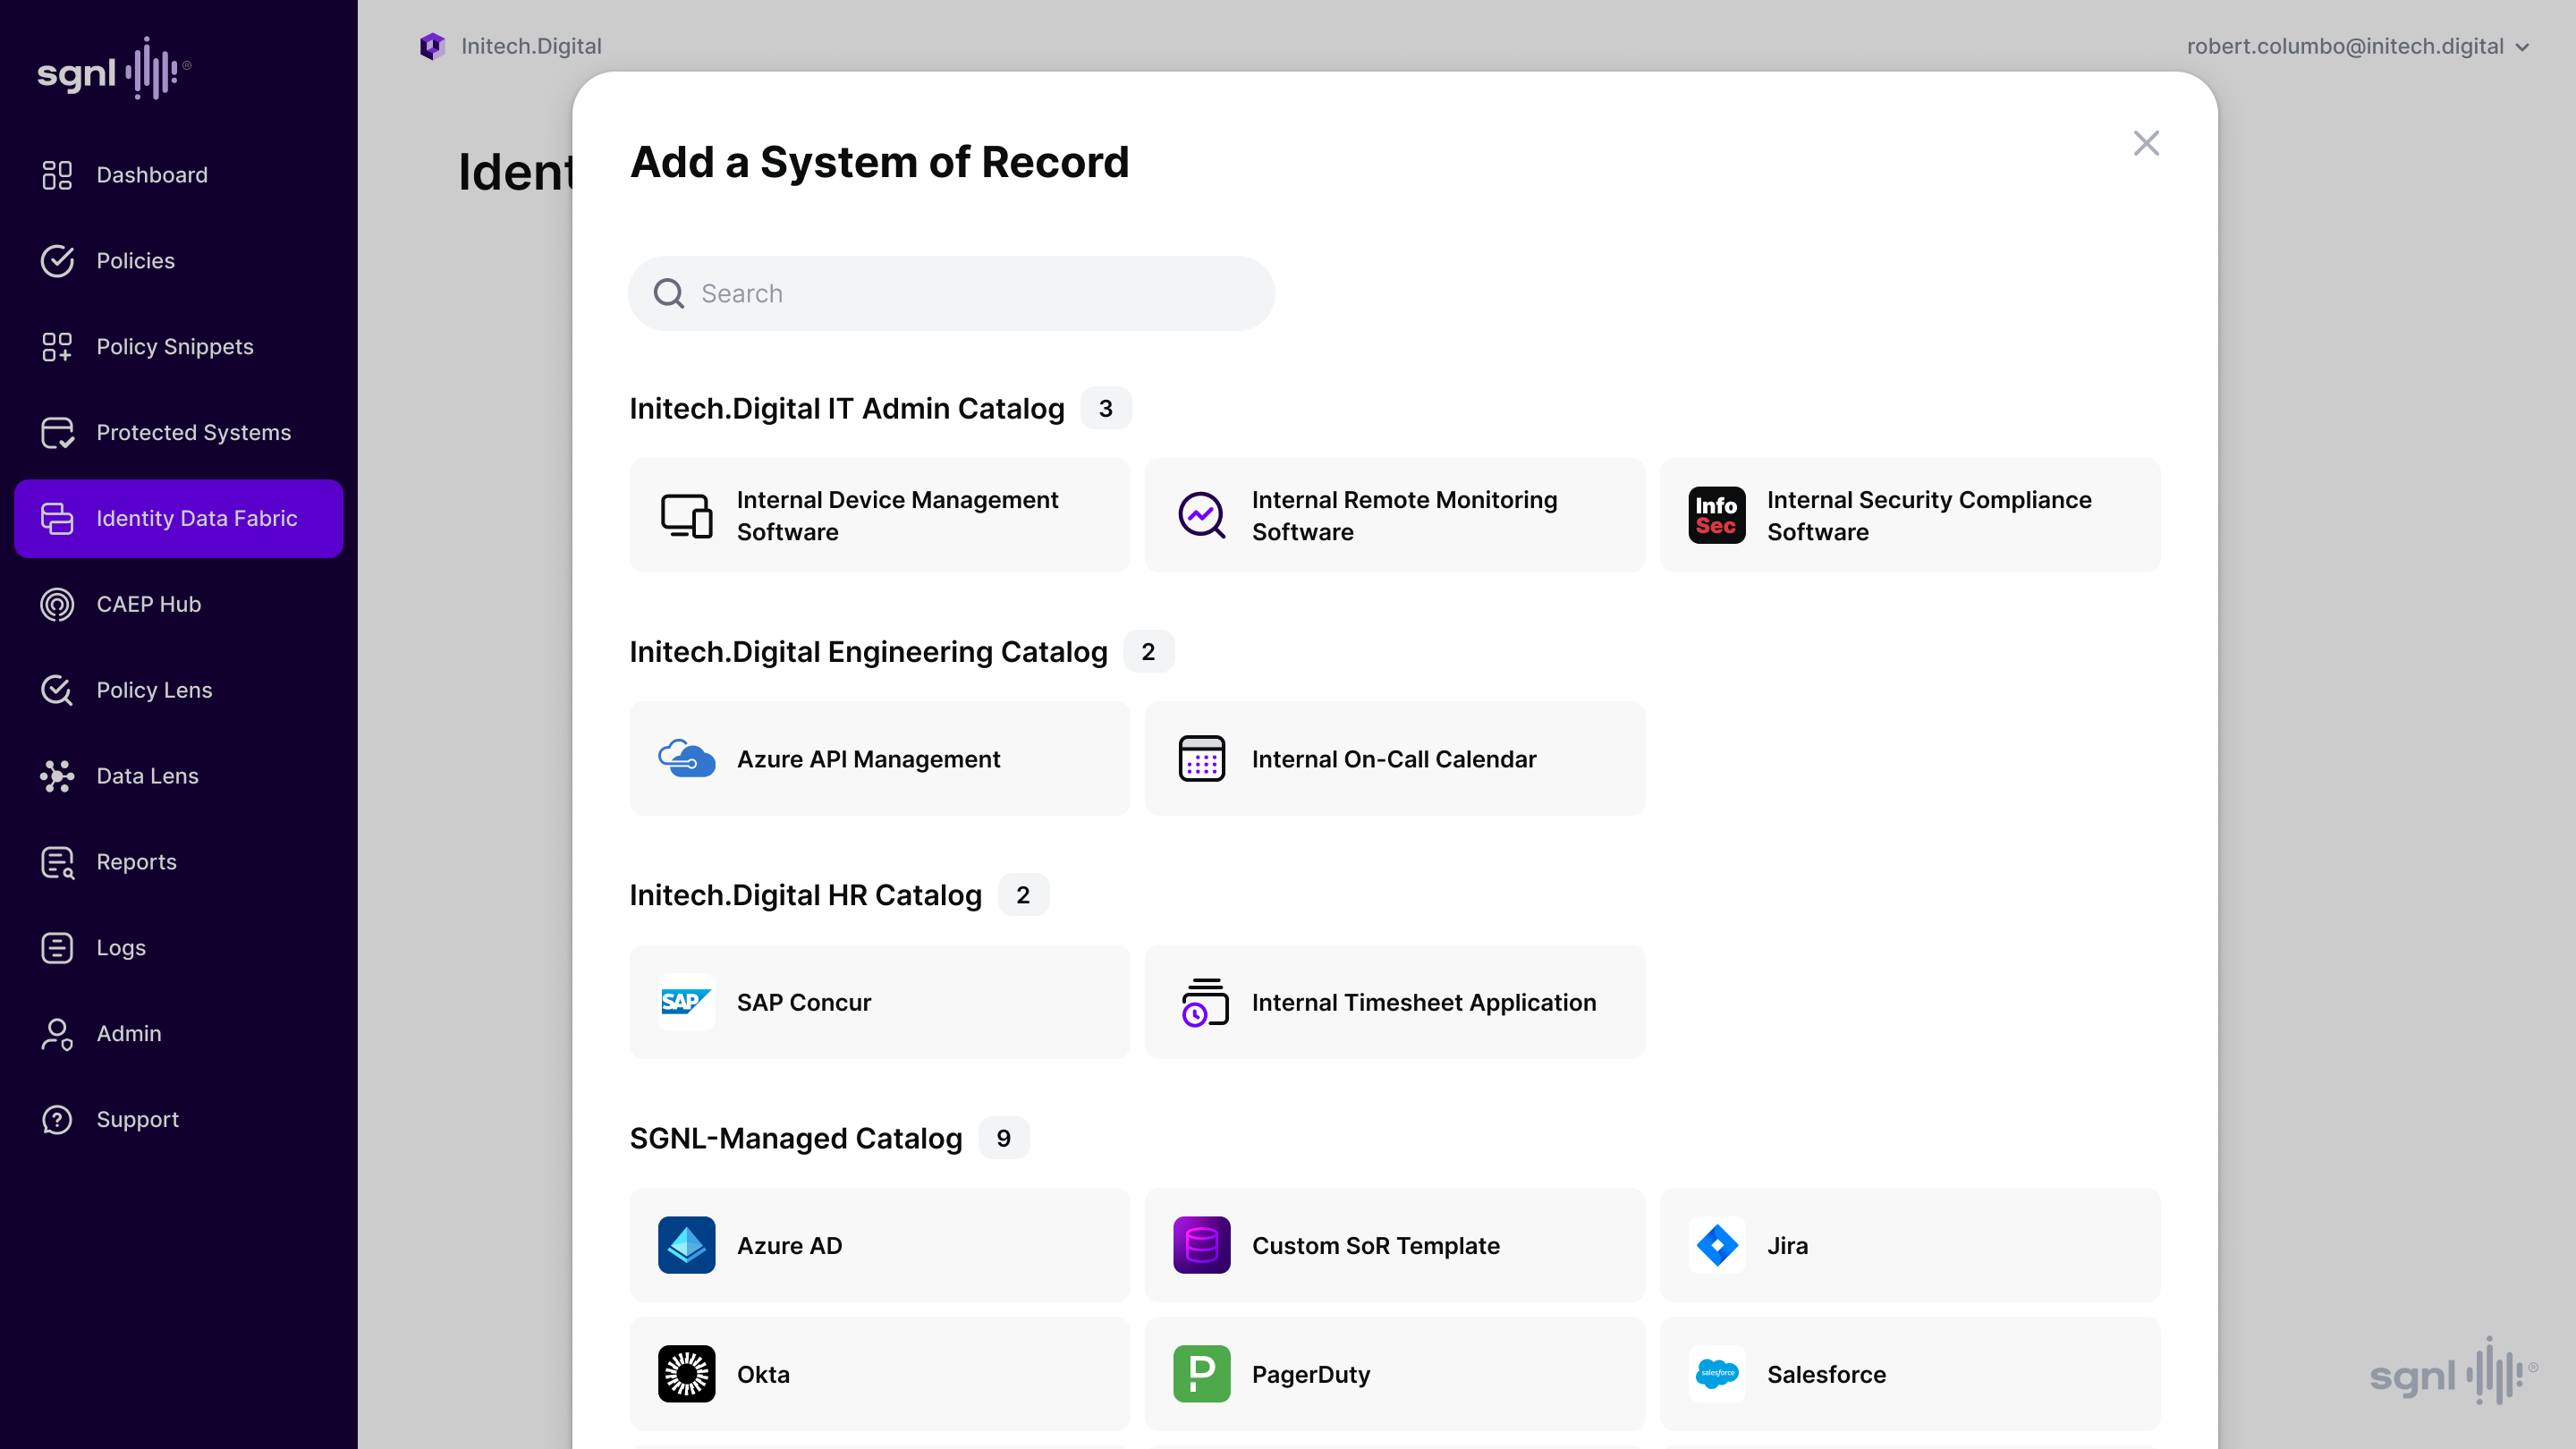Select the SAP Concur logo
The width and height of the screenshot is (2576, 1449).
point(686,1001)
